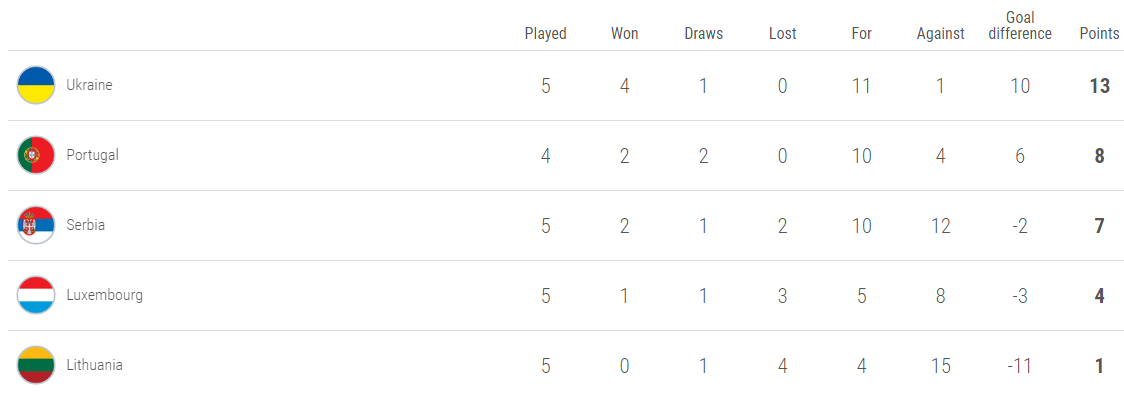Click Lithuania's -11 goal difference cell

pyautogui.click(x=1019, y=366)
